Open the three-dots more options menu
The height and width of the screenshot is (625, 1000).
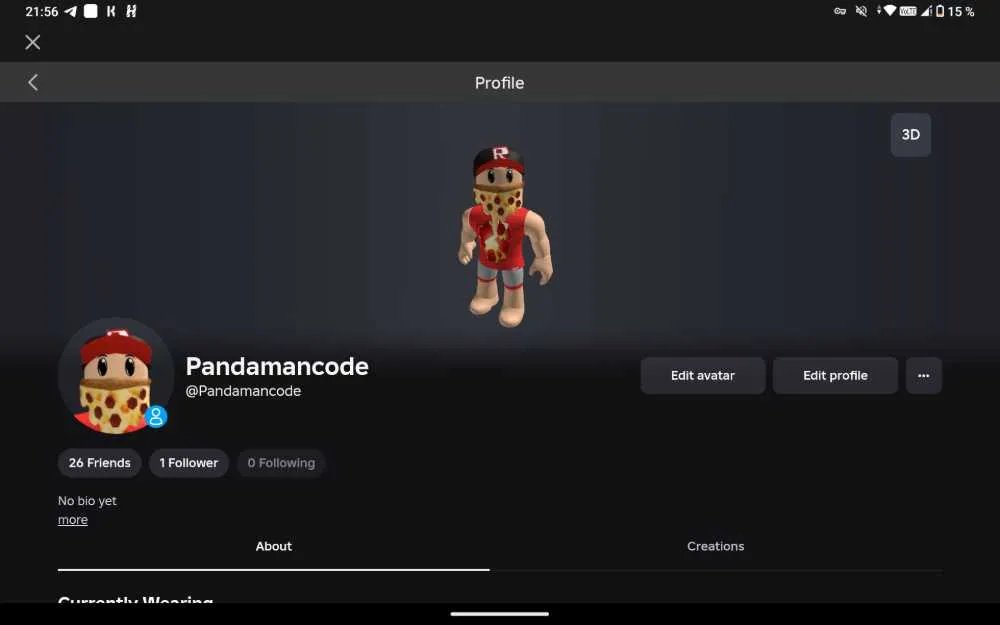923,376
